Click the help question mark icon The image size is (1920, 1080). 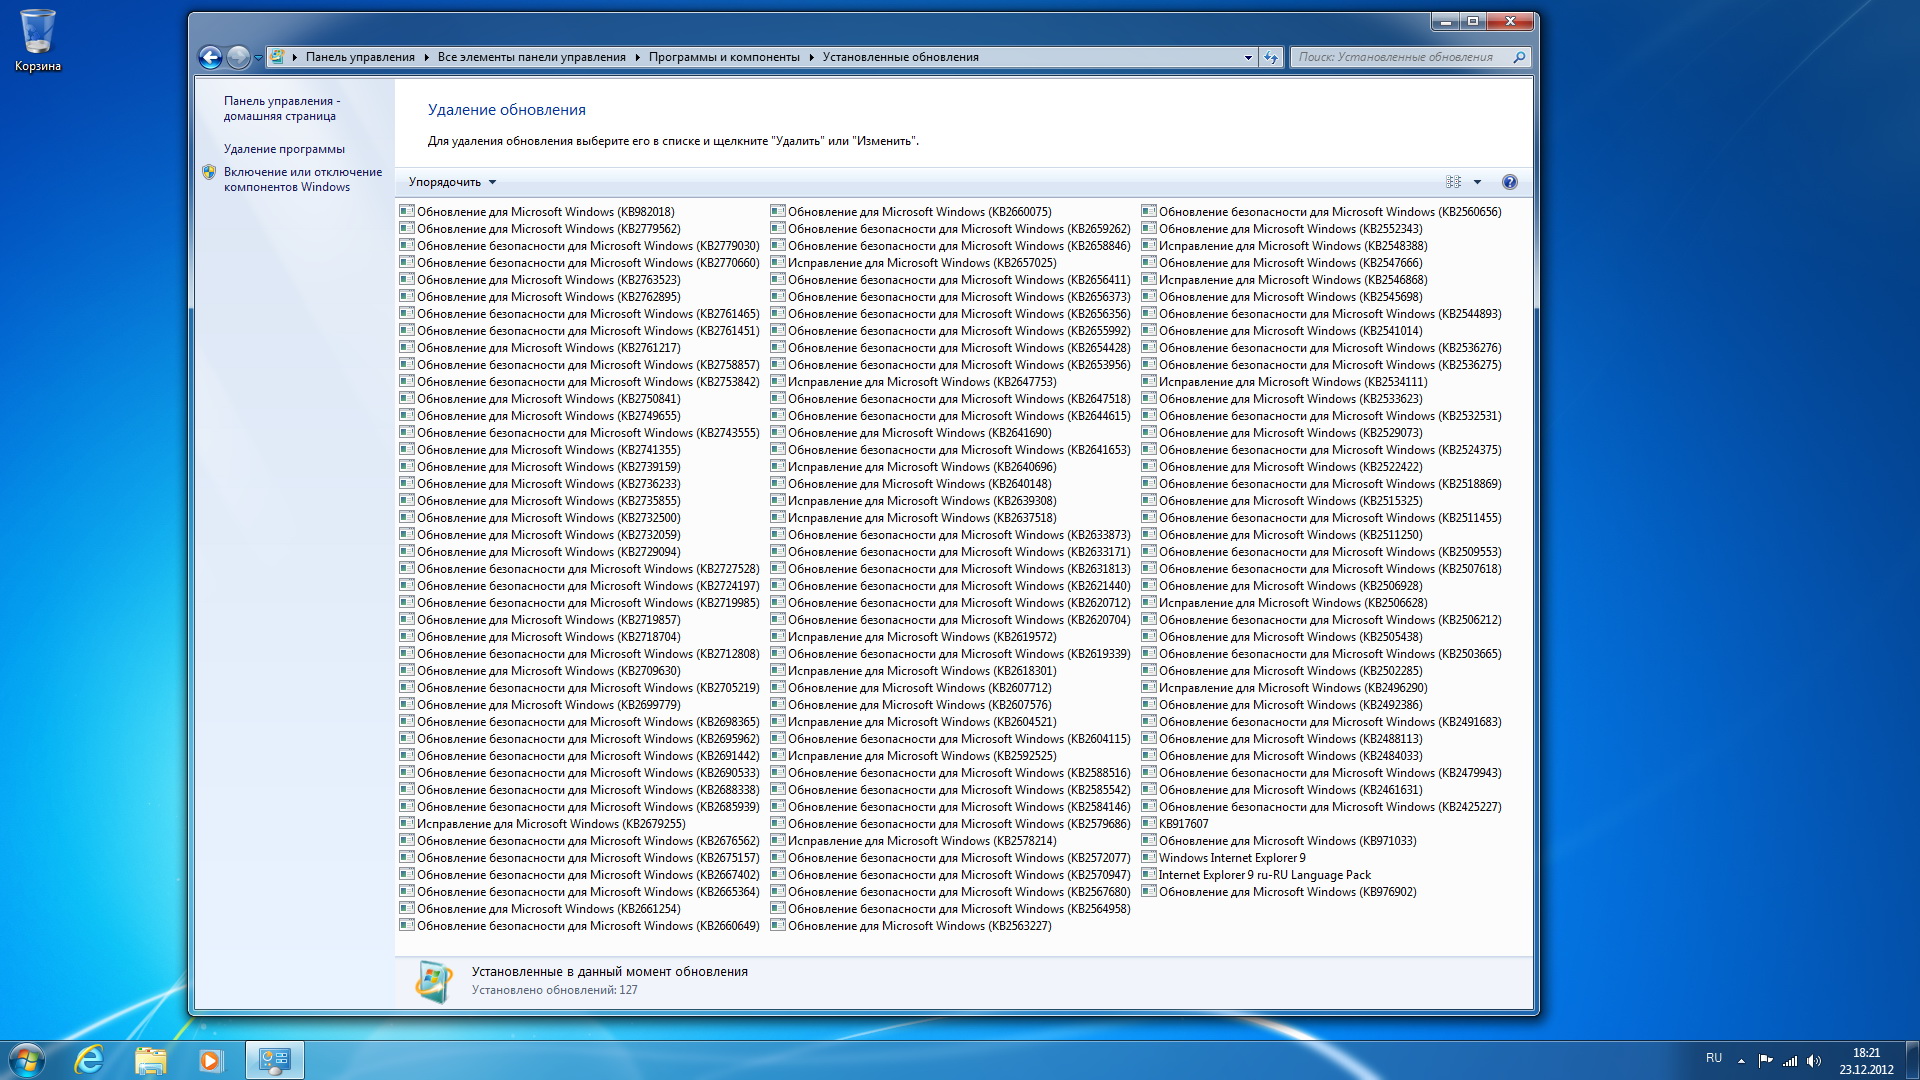tap(1509, 182)
